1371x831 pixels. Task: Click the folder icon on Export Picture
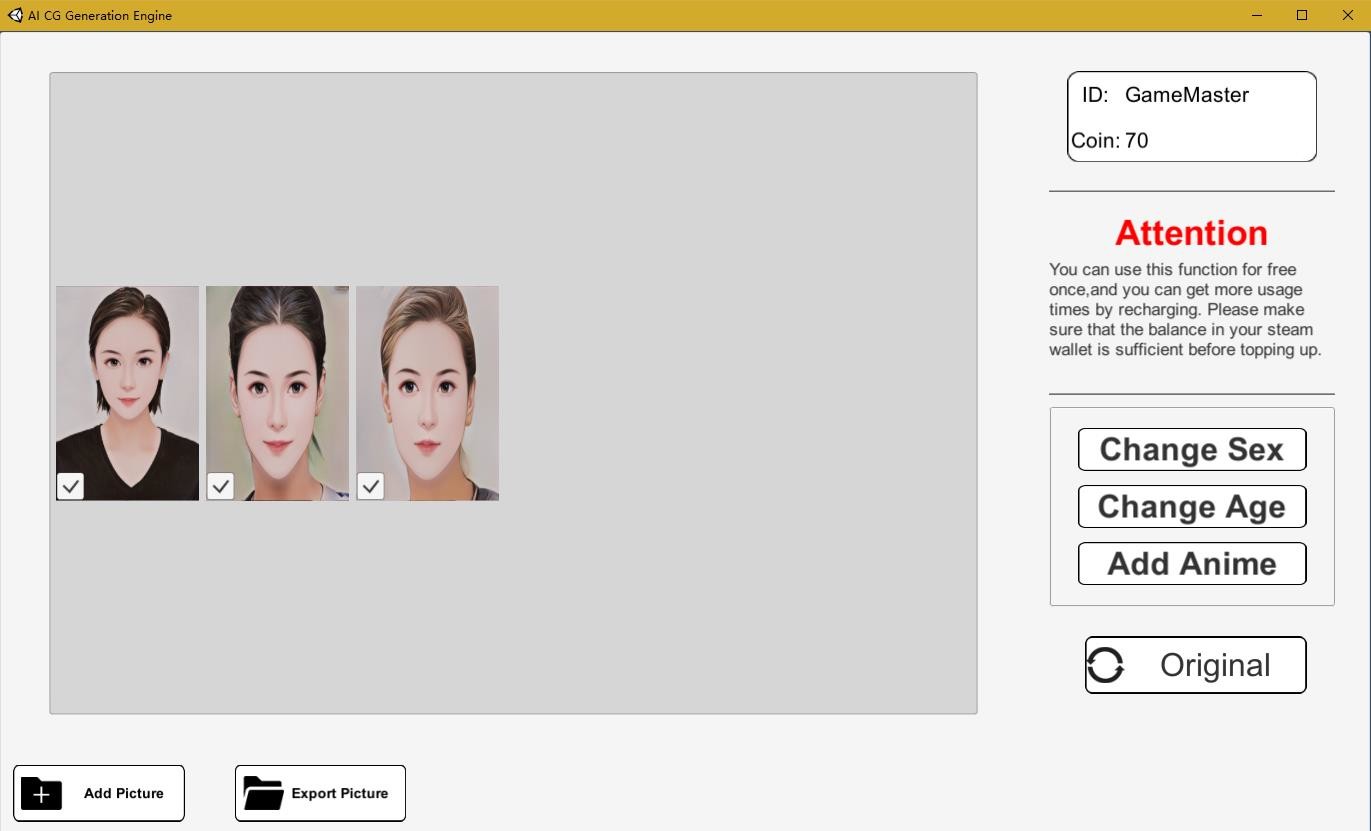pyautogui.click(x=262, y=793)
